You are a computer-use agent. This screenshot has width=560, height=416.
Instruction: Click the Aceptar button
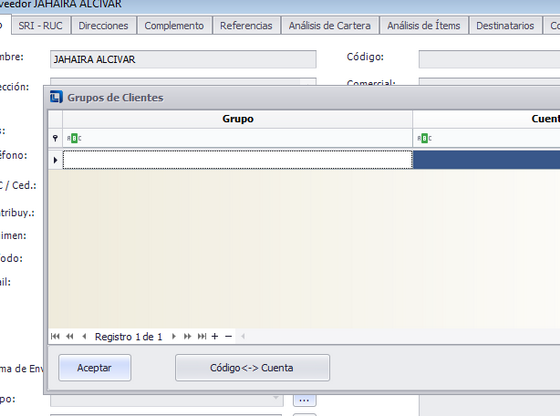tap(95, 368)
